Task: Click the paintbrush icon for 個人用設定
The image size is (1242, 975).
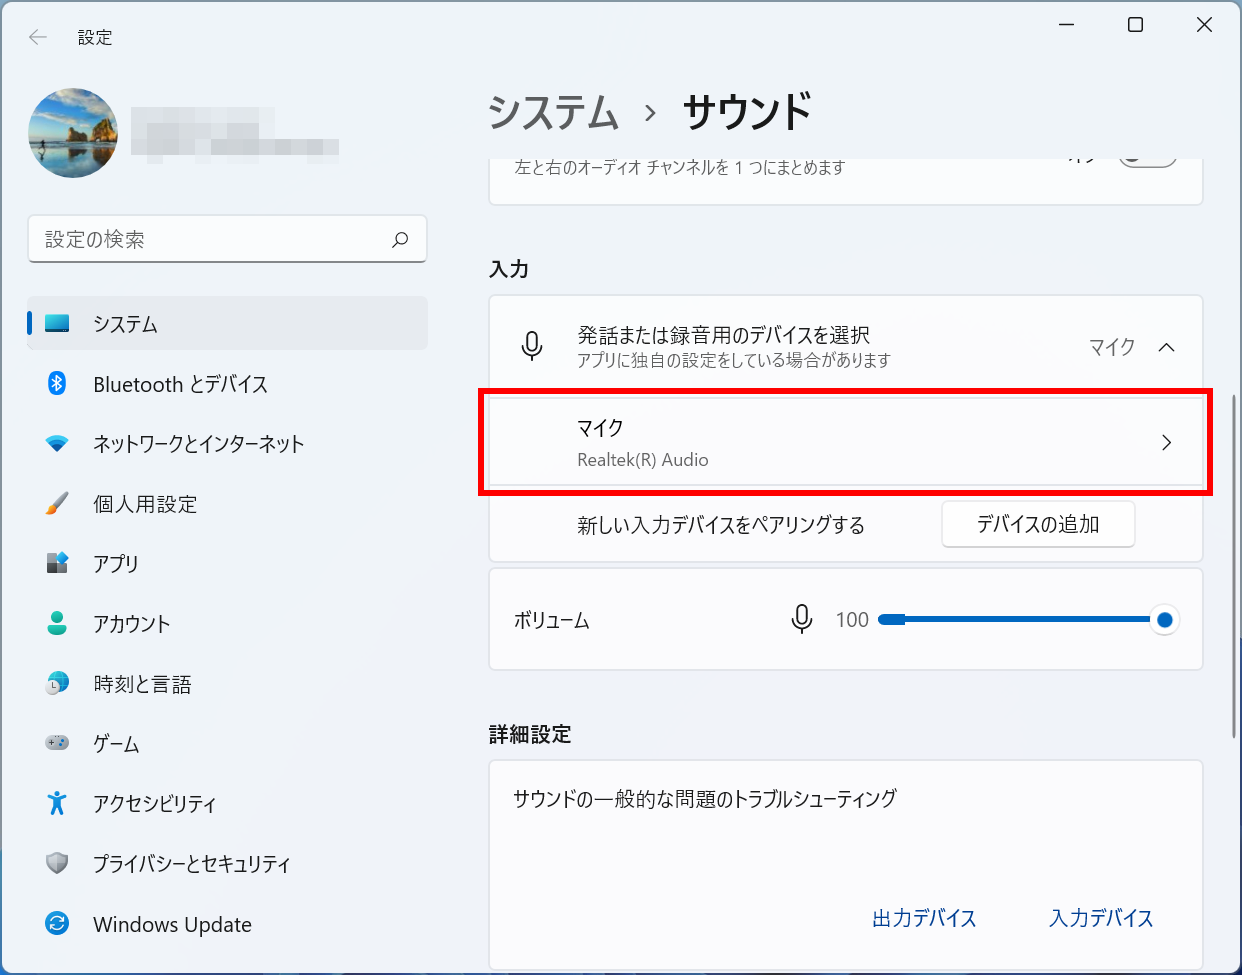Action: coord(57,503)
